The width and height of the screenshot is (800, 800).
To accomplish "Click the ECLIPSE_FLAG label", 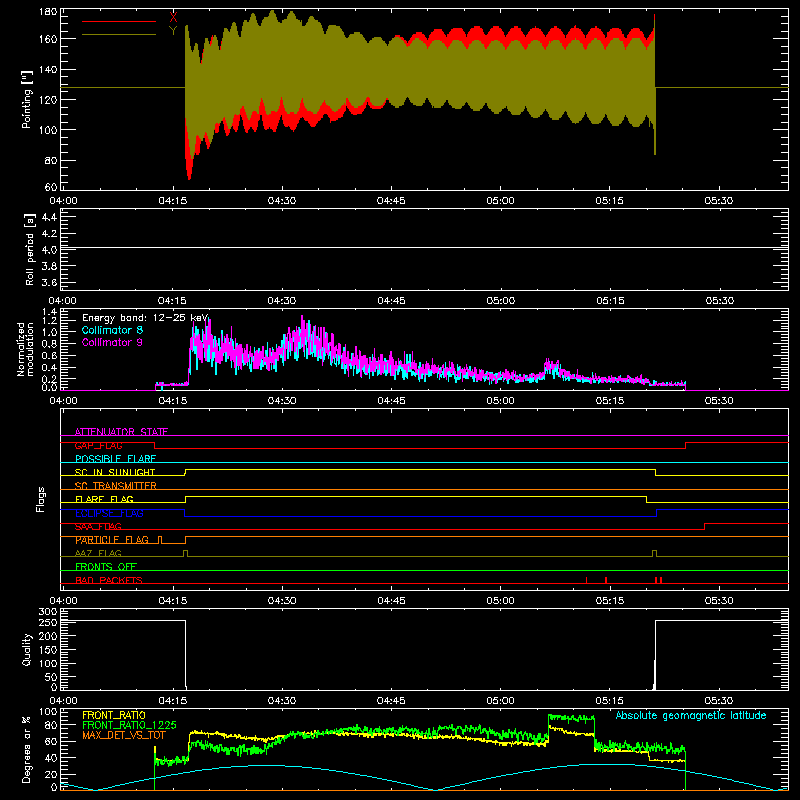I will [x=109, y=513].
